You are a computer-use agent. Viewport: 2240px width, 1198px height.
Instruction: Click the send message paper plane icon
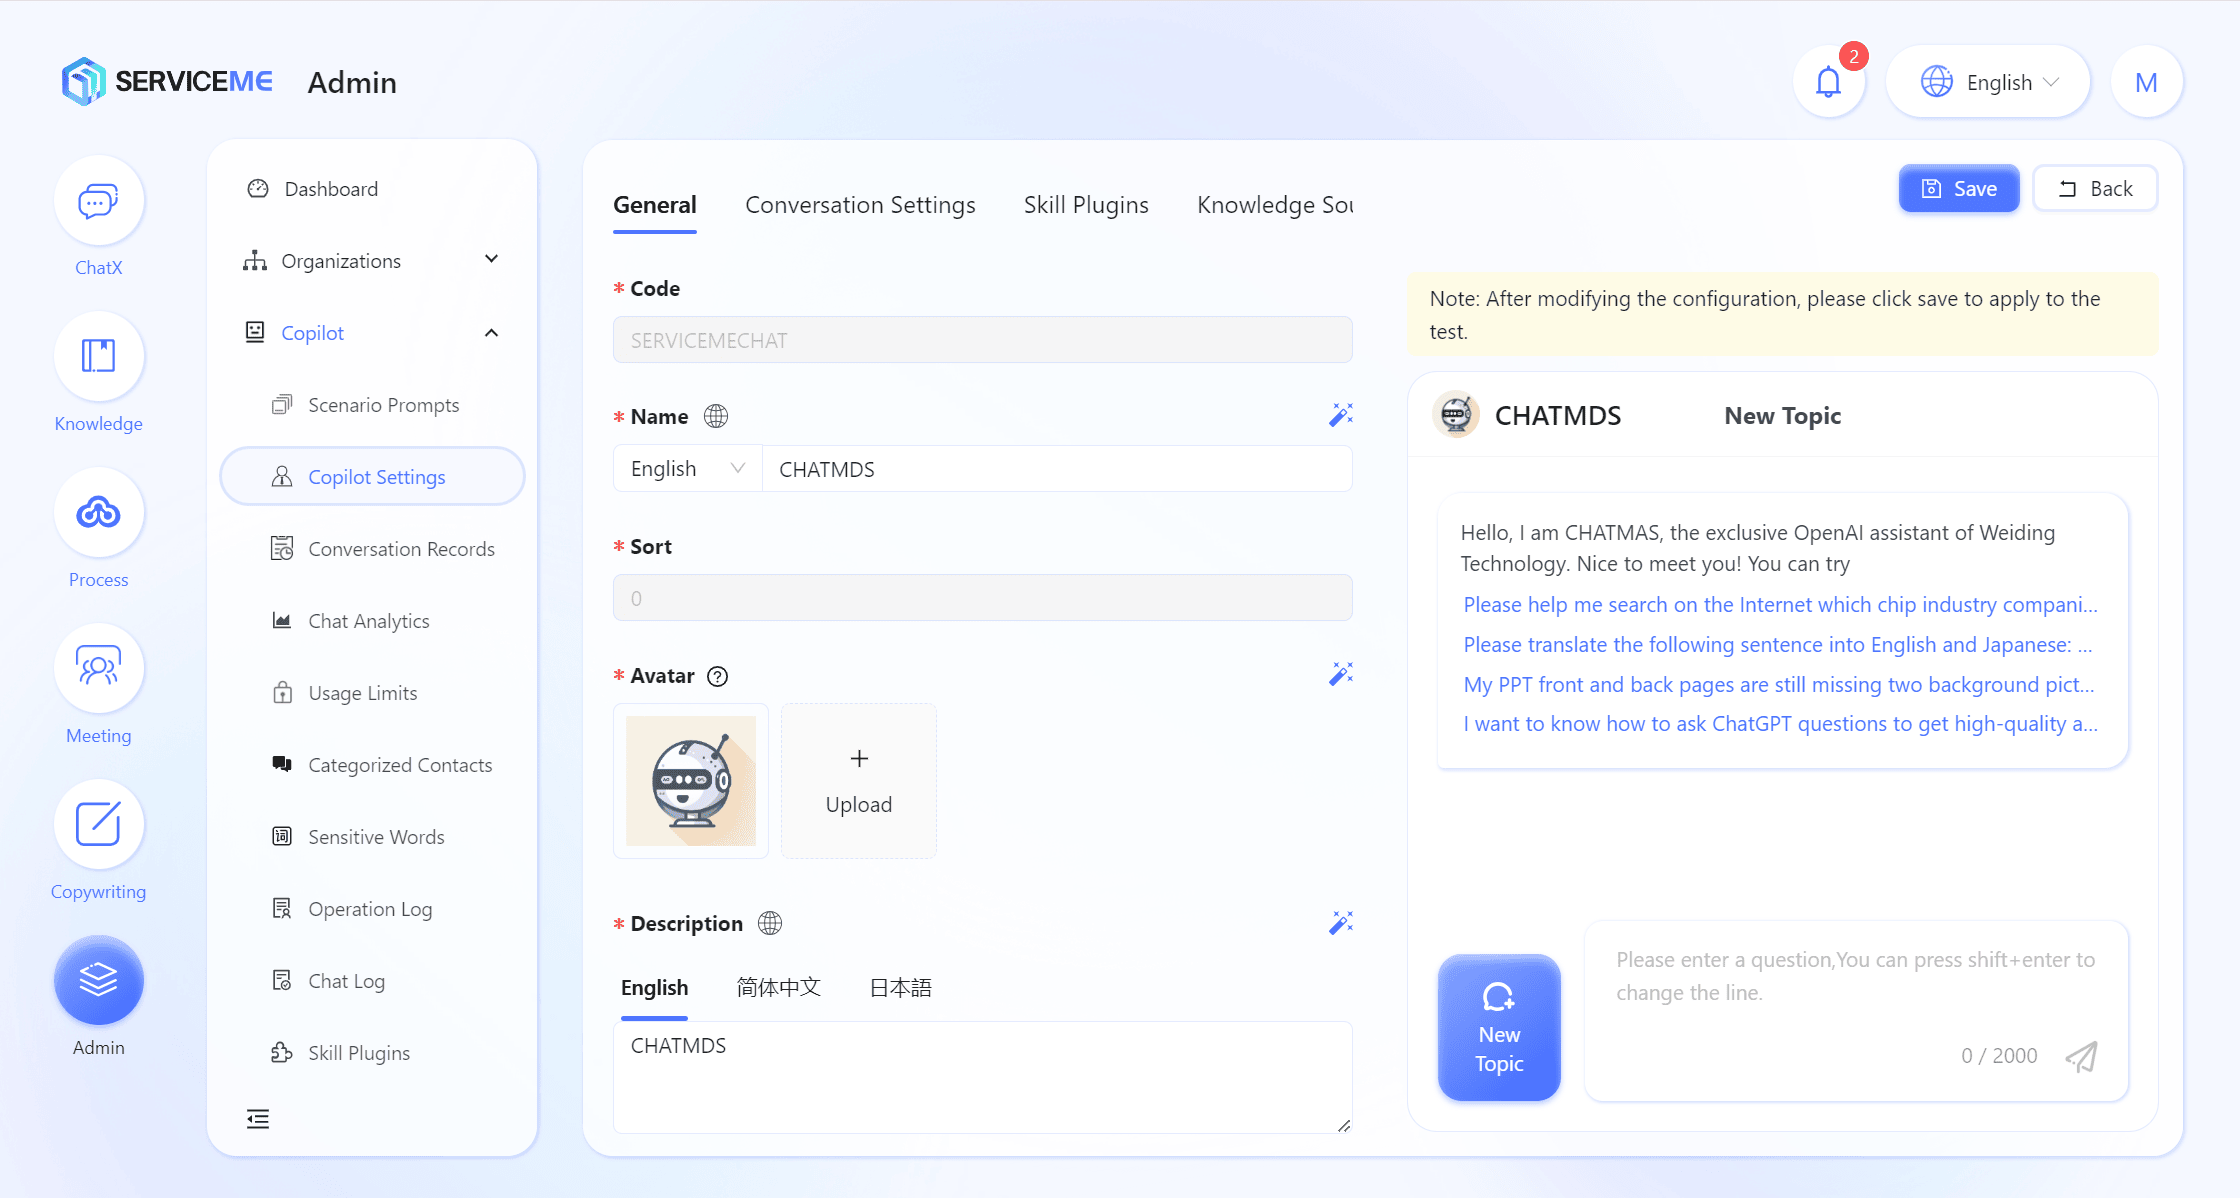[2081, 1056]
